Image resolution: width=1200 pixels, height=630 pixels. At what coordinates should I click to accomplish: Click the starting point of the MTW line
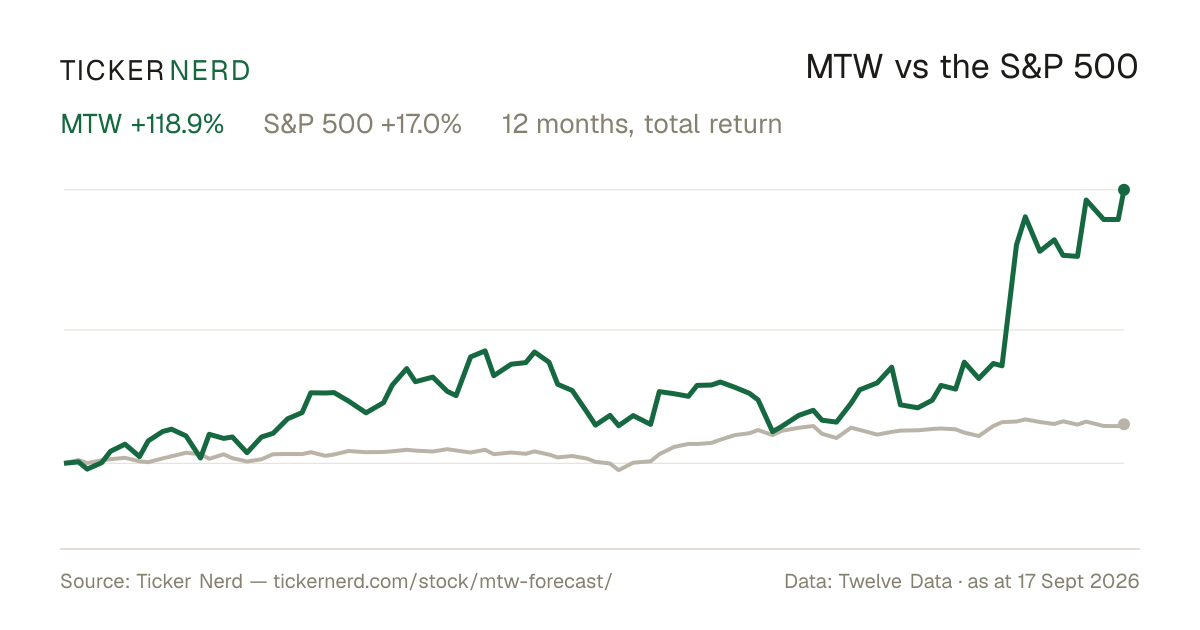pos(66,463)
